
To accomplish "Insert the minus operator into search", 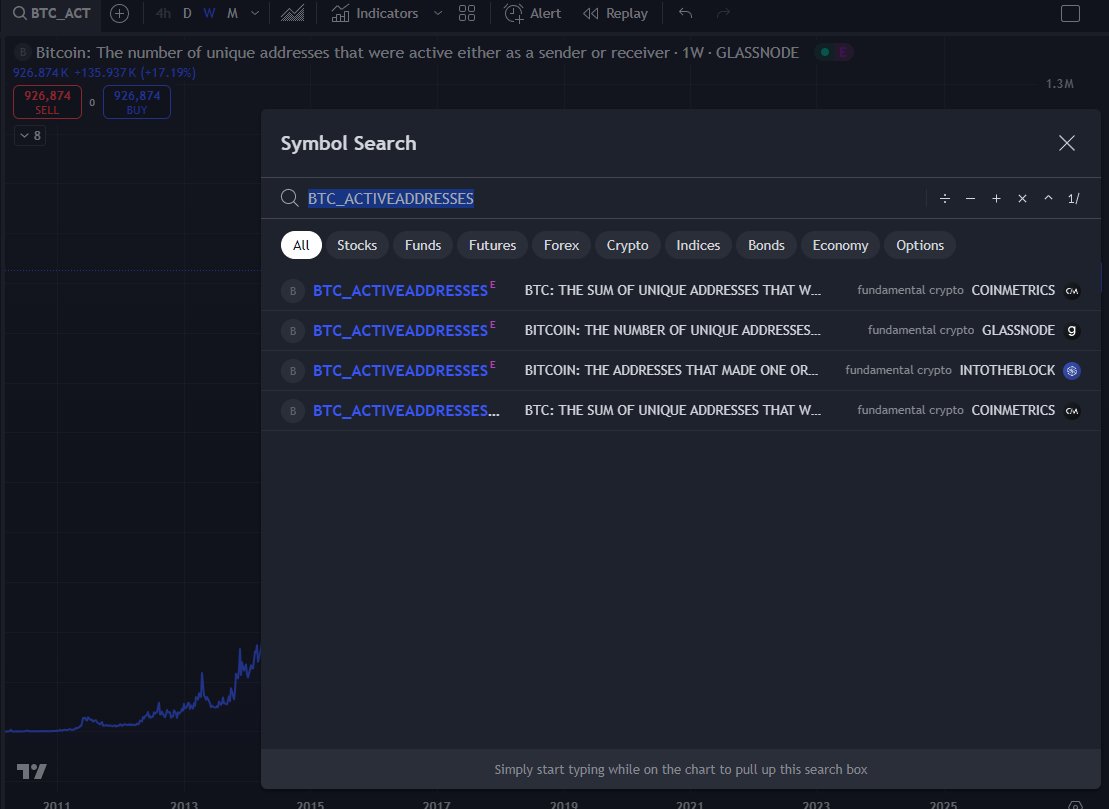I will click(x=970, y=199).
